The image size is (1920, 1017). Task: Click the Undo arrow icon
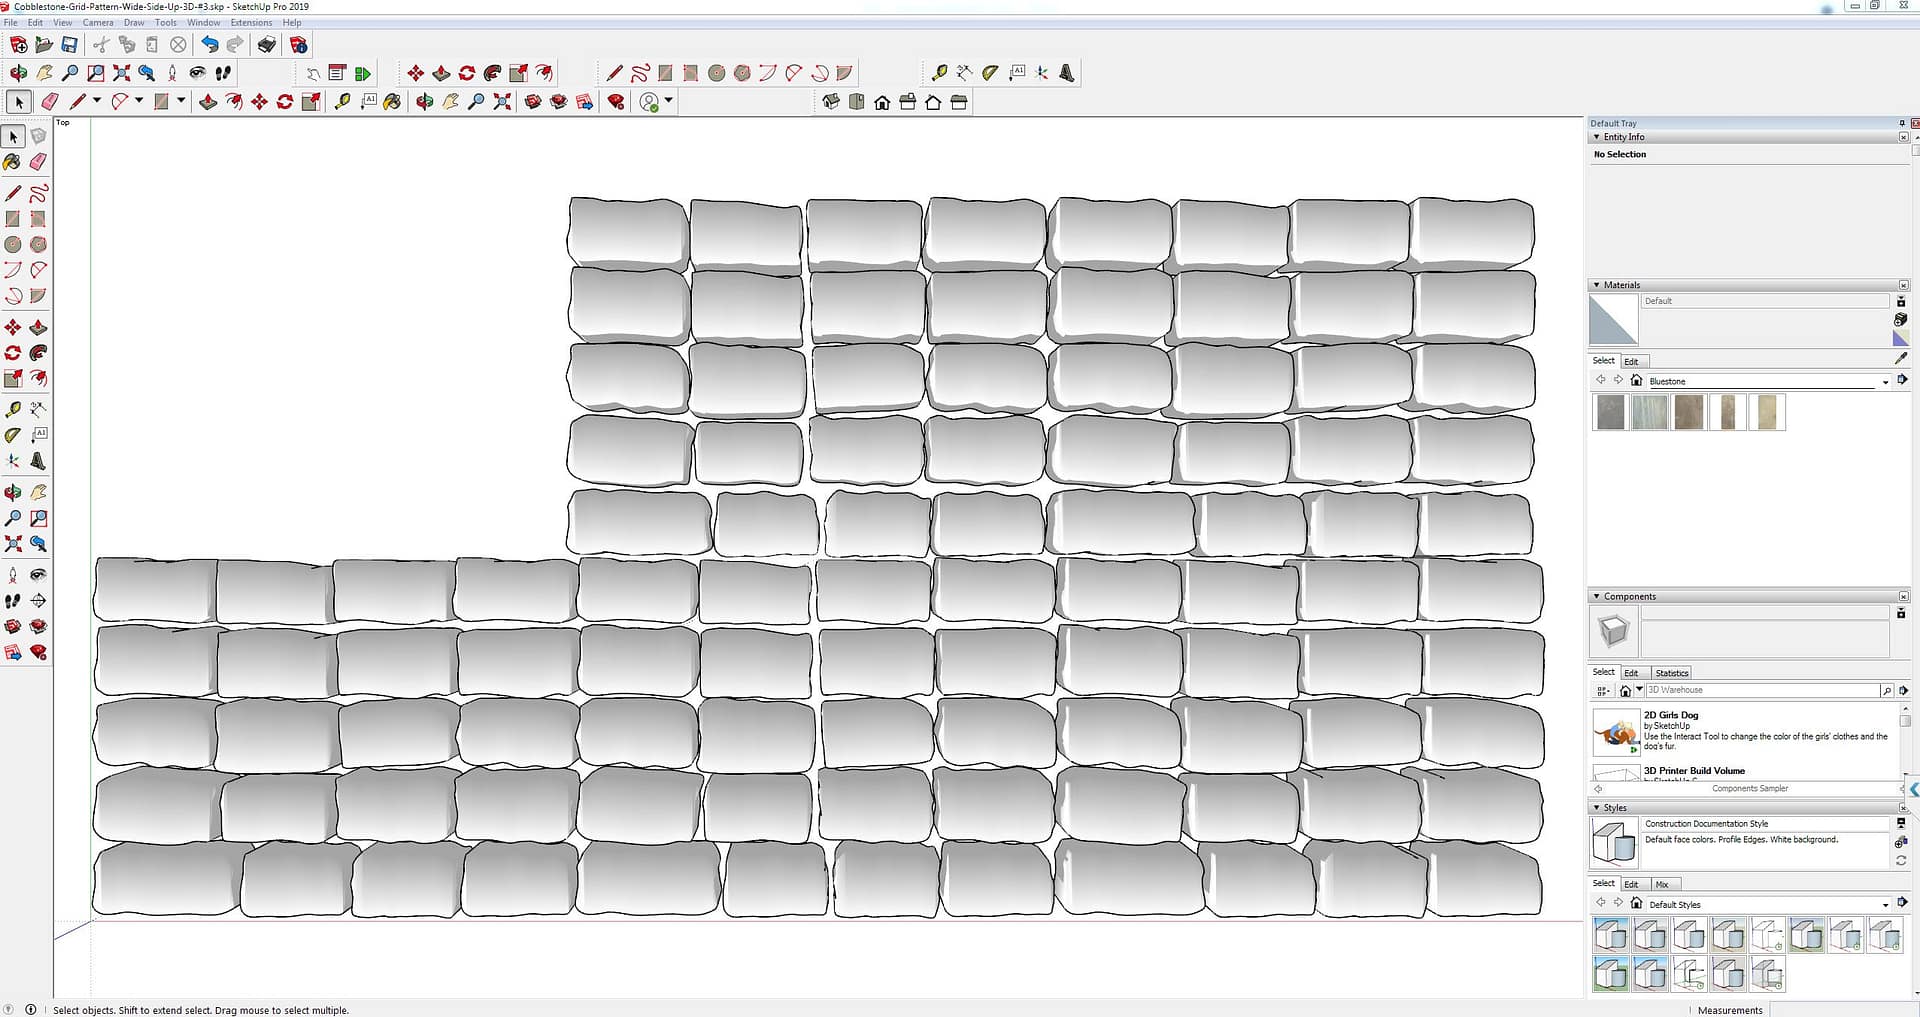(x=209, y=45)
